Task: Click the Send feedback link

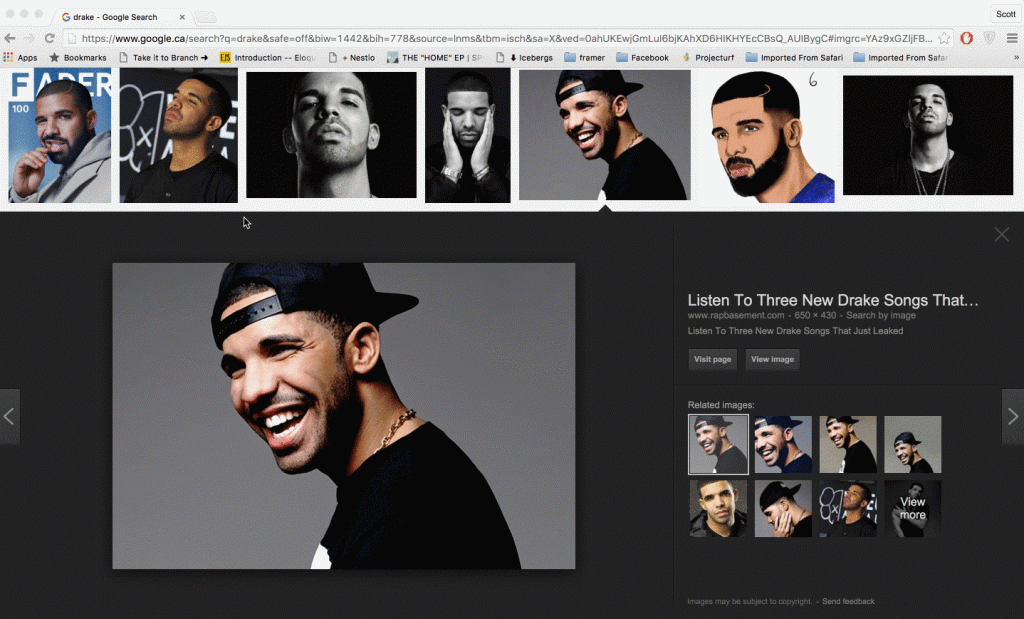Action: [848, 601]
